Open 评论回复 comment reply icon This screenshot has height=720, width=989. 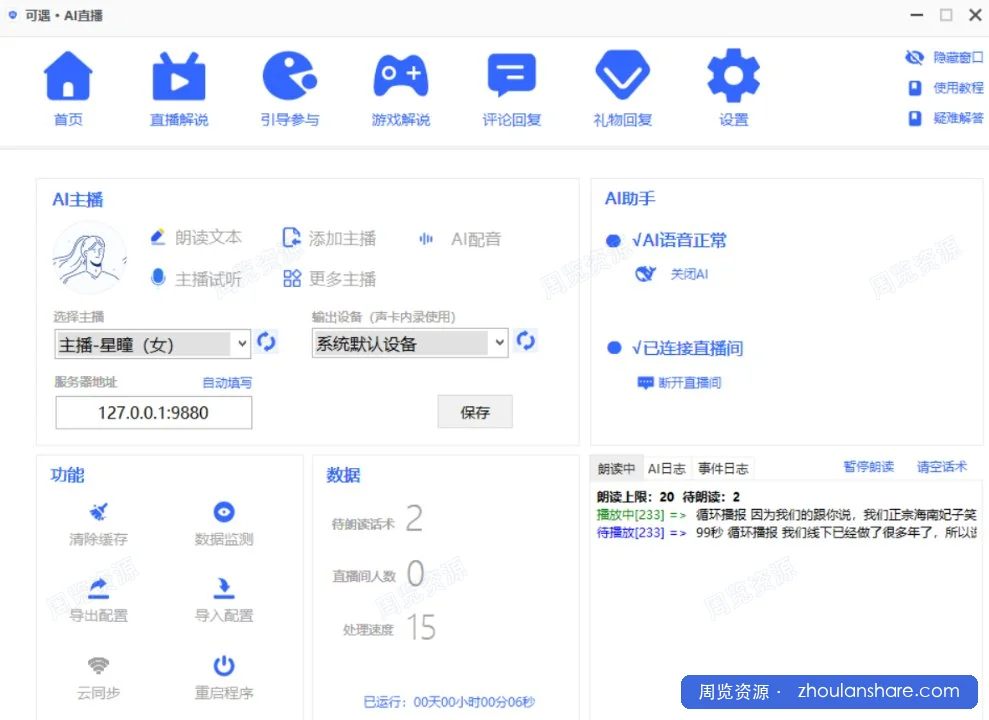(512, 75)
